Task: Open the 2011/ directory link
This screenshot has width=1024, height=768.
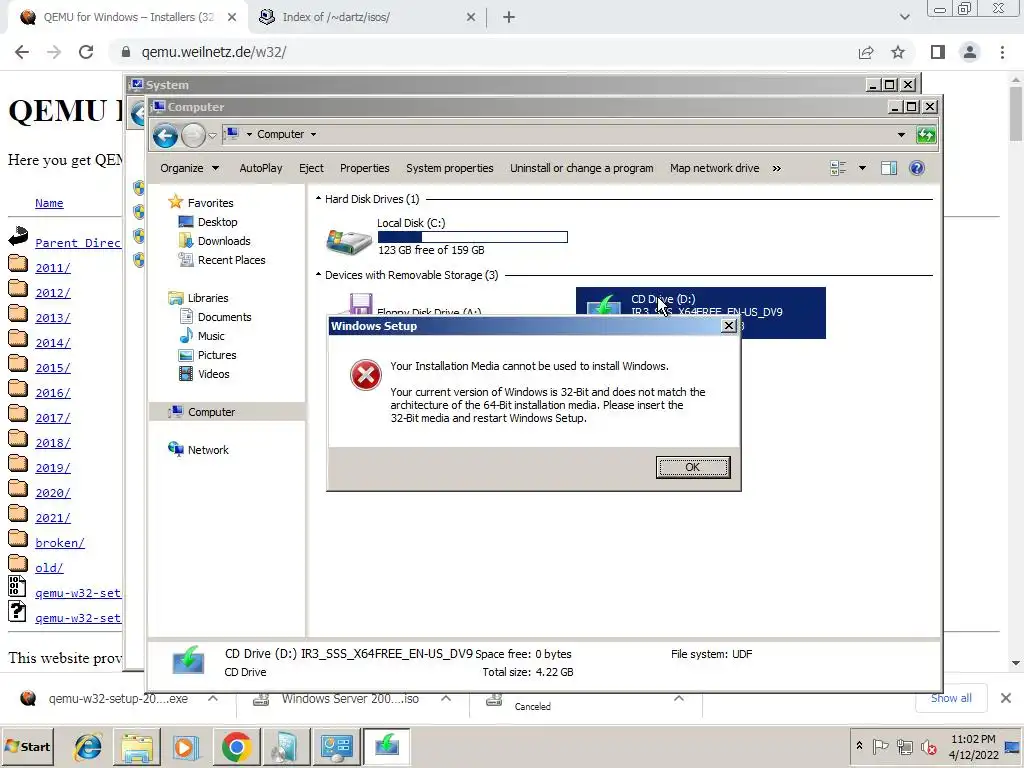Action: pyautogui.click(x=53, y=268)
